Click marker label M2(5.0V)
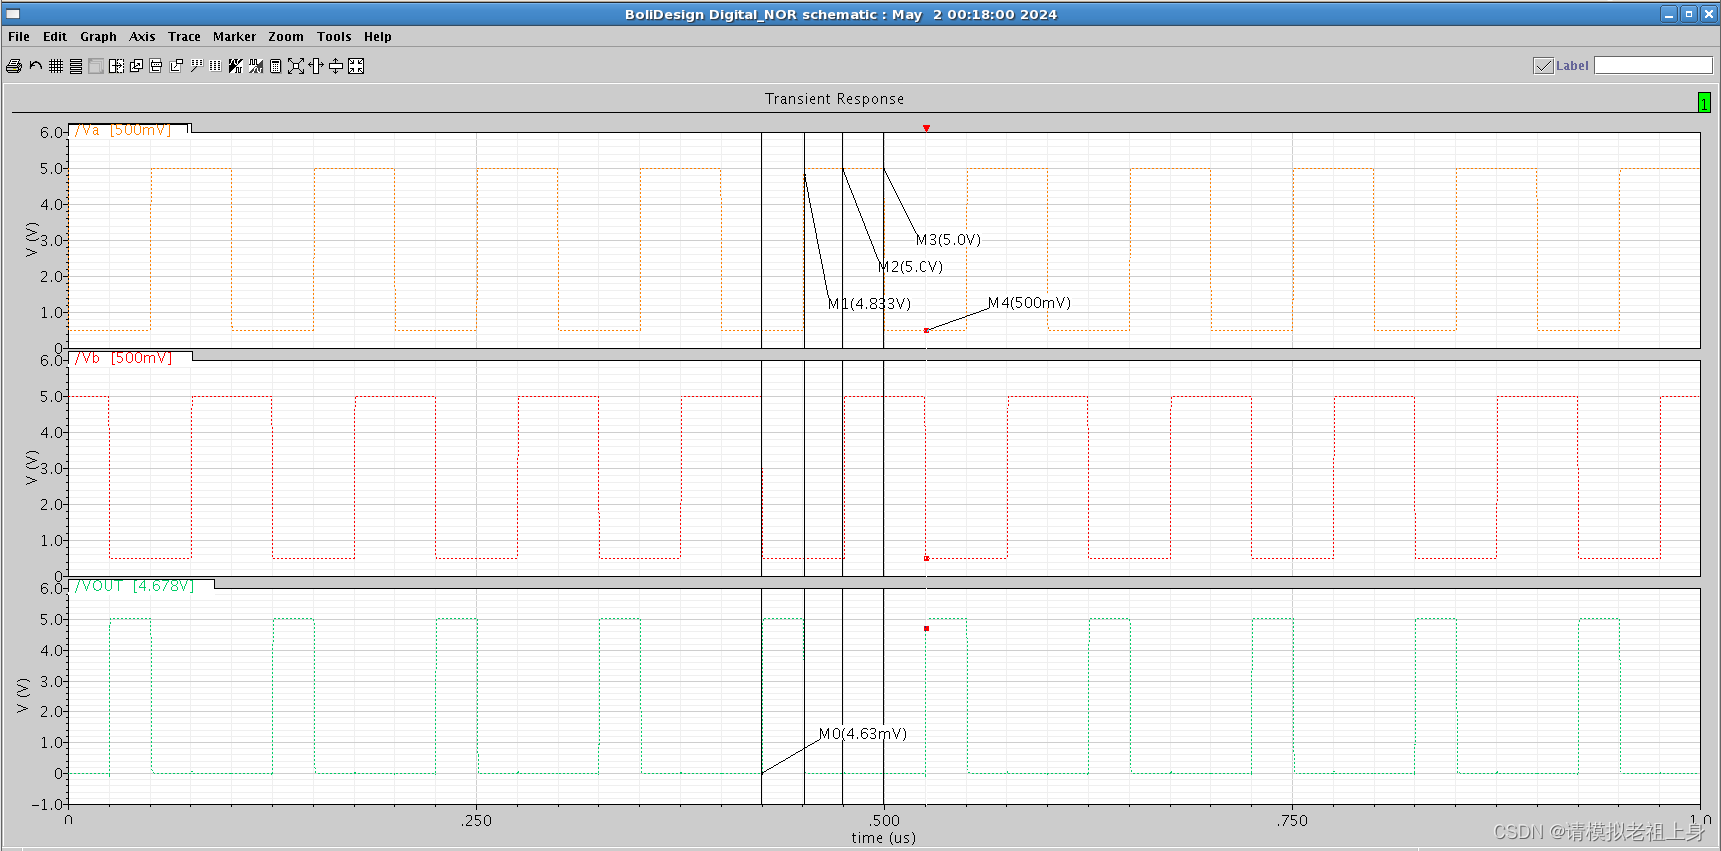Image resolution: width=1721 pixels, height=851 pixels. pos(910,267)
